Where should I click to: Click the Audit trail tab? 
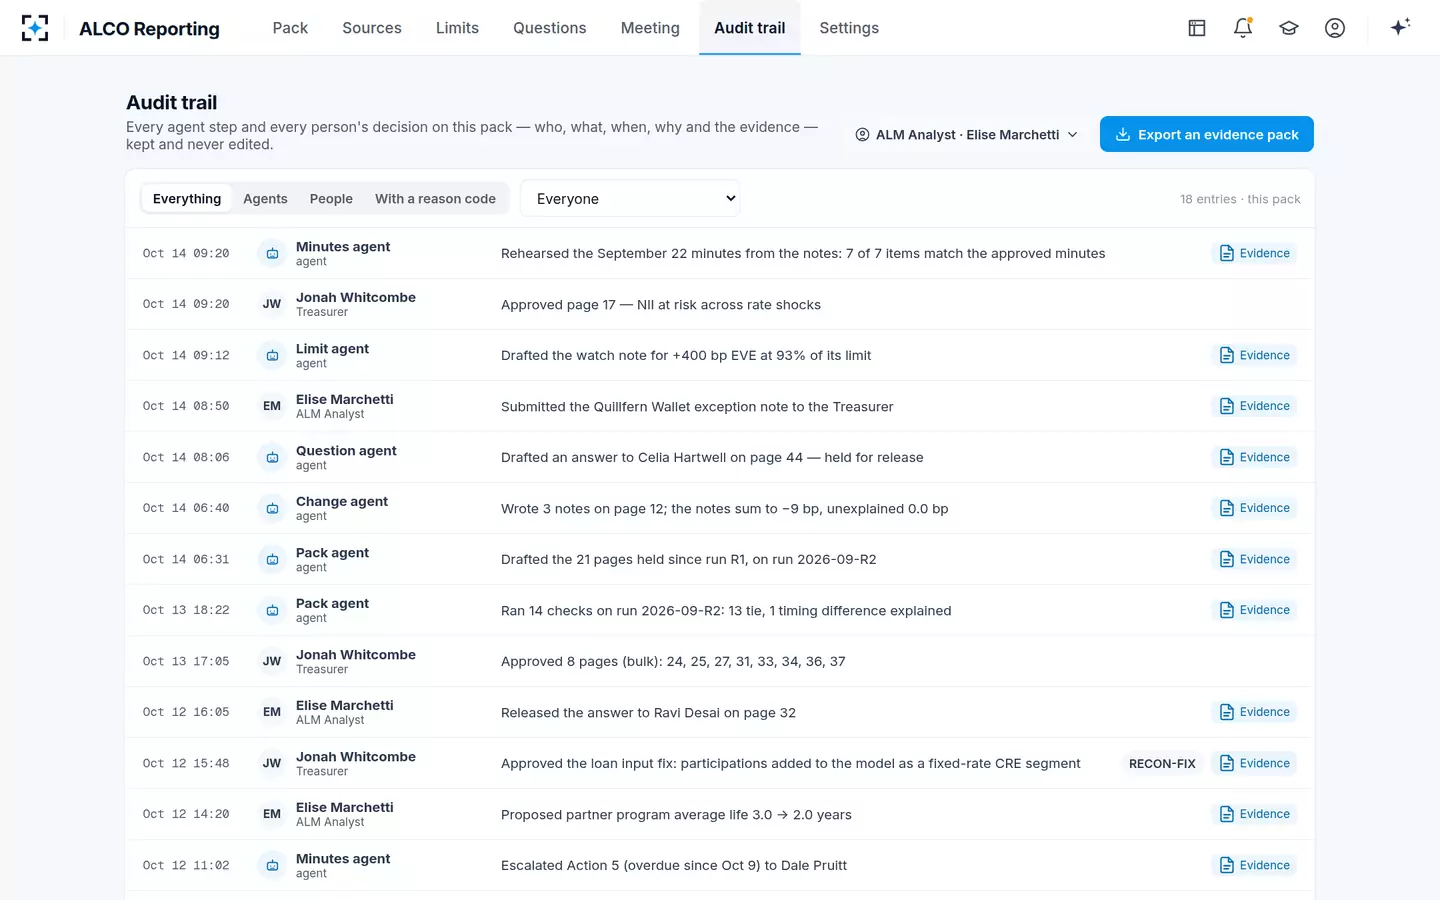pyautogui.click(x=750, y=28)
